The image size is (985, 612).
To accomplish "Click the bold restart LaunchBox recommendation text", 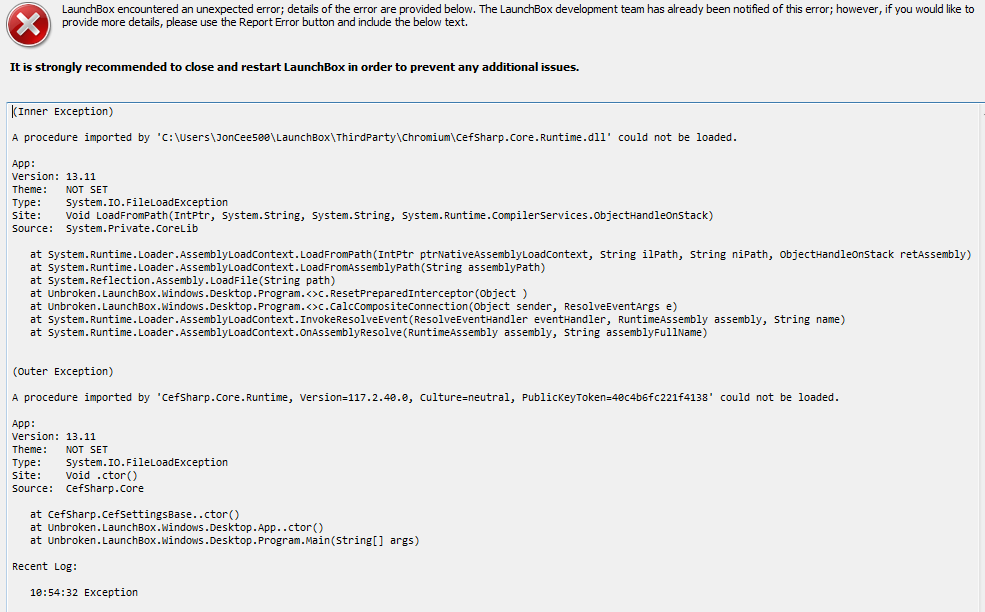I will pos(295,67).
